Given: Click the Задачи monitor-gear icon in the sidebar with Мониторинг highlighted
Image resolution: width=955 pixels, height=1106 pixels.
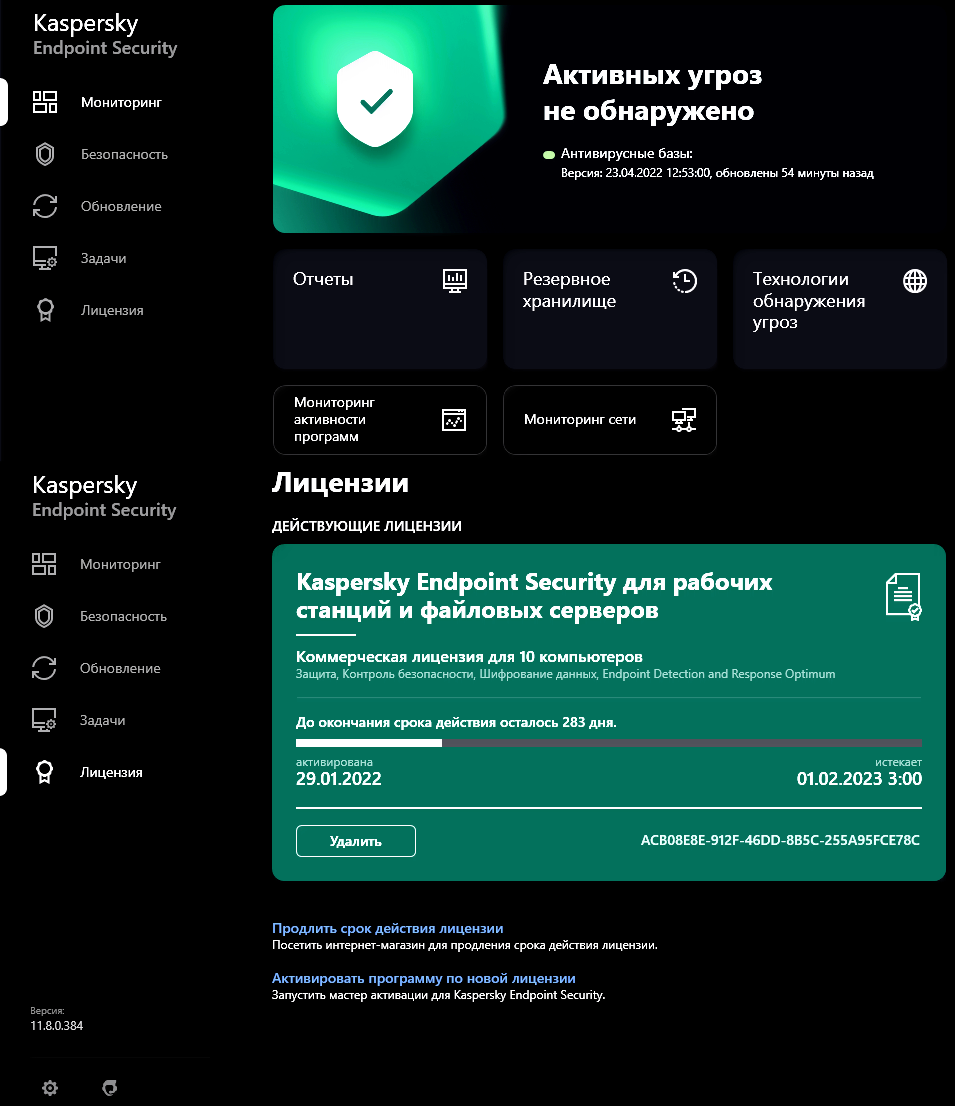Looking at the screenshot, I should pyautogui.click(x=45, y=258).
